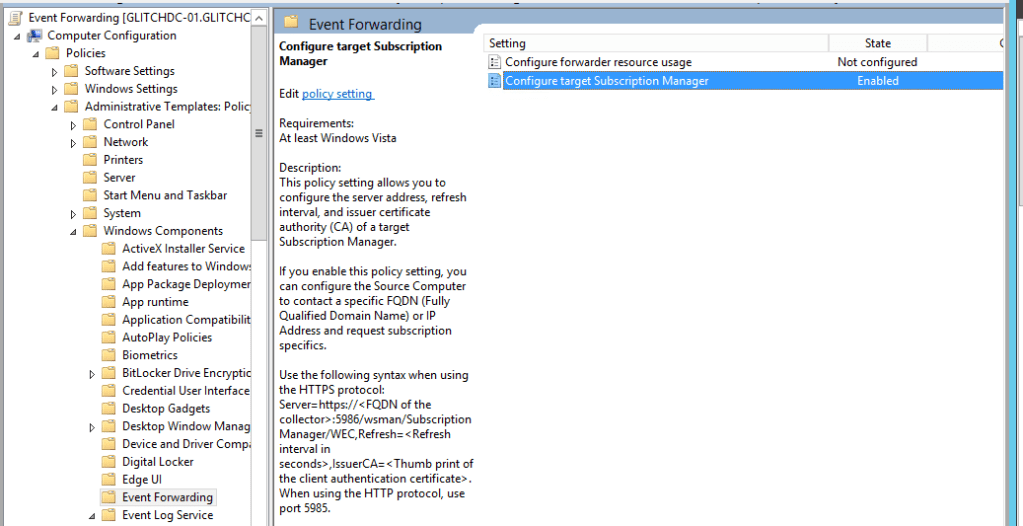Collapse the Administrative Templates node

[55, 107]
